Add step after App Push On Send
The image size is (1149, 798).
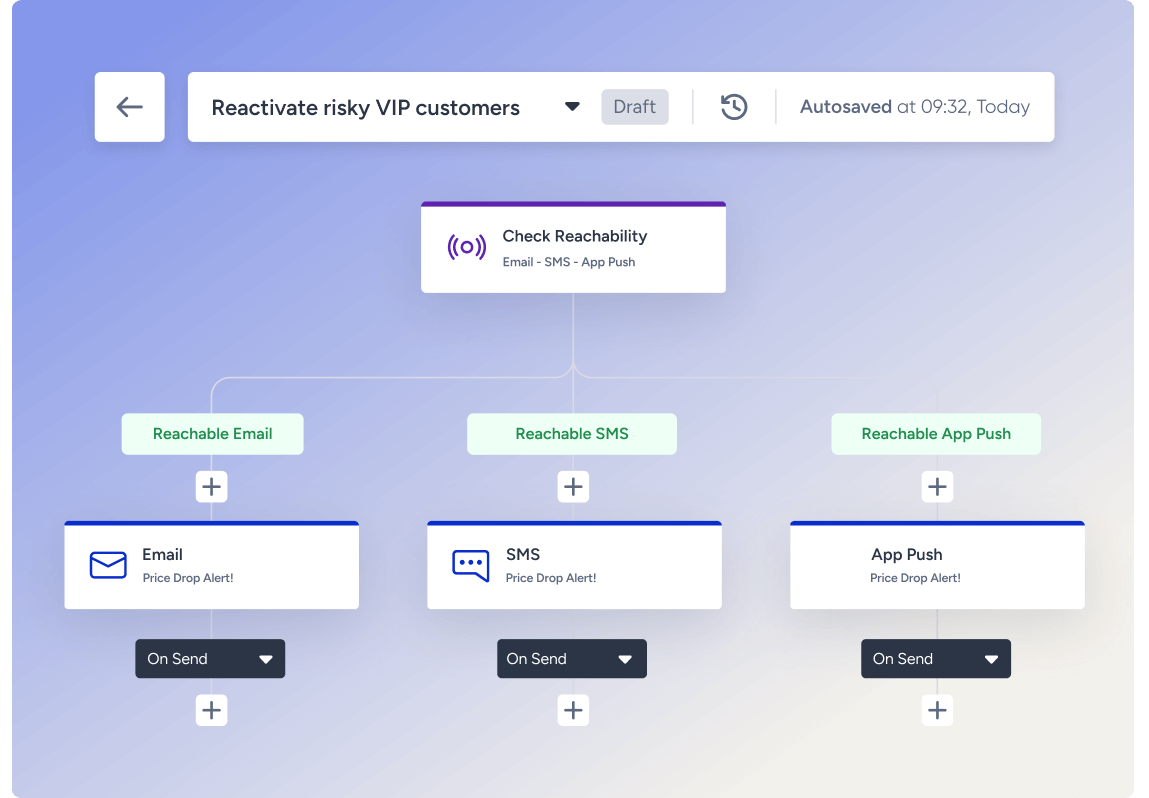click(x=937, y=710)
